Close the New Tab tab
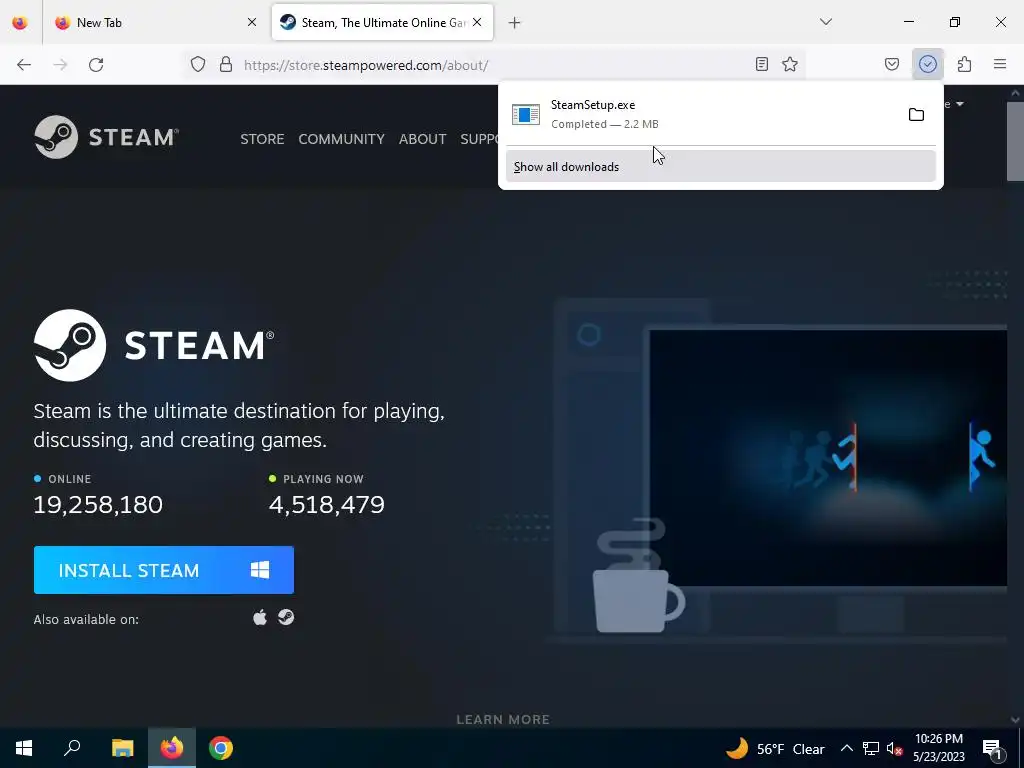 (251, 22)
